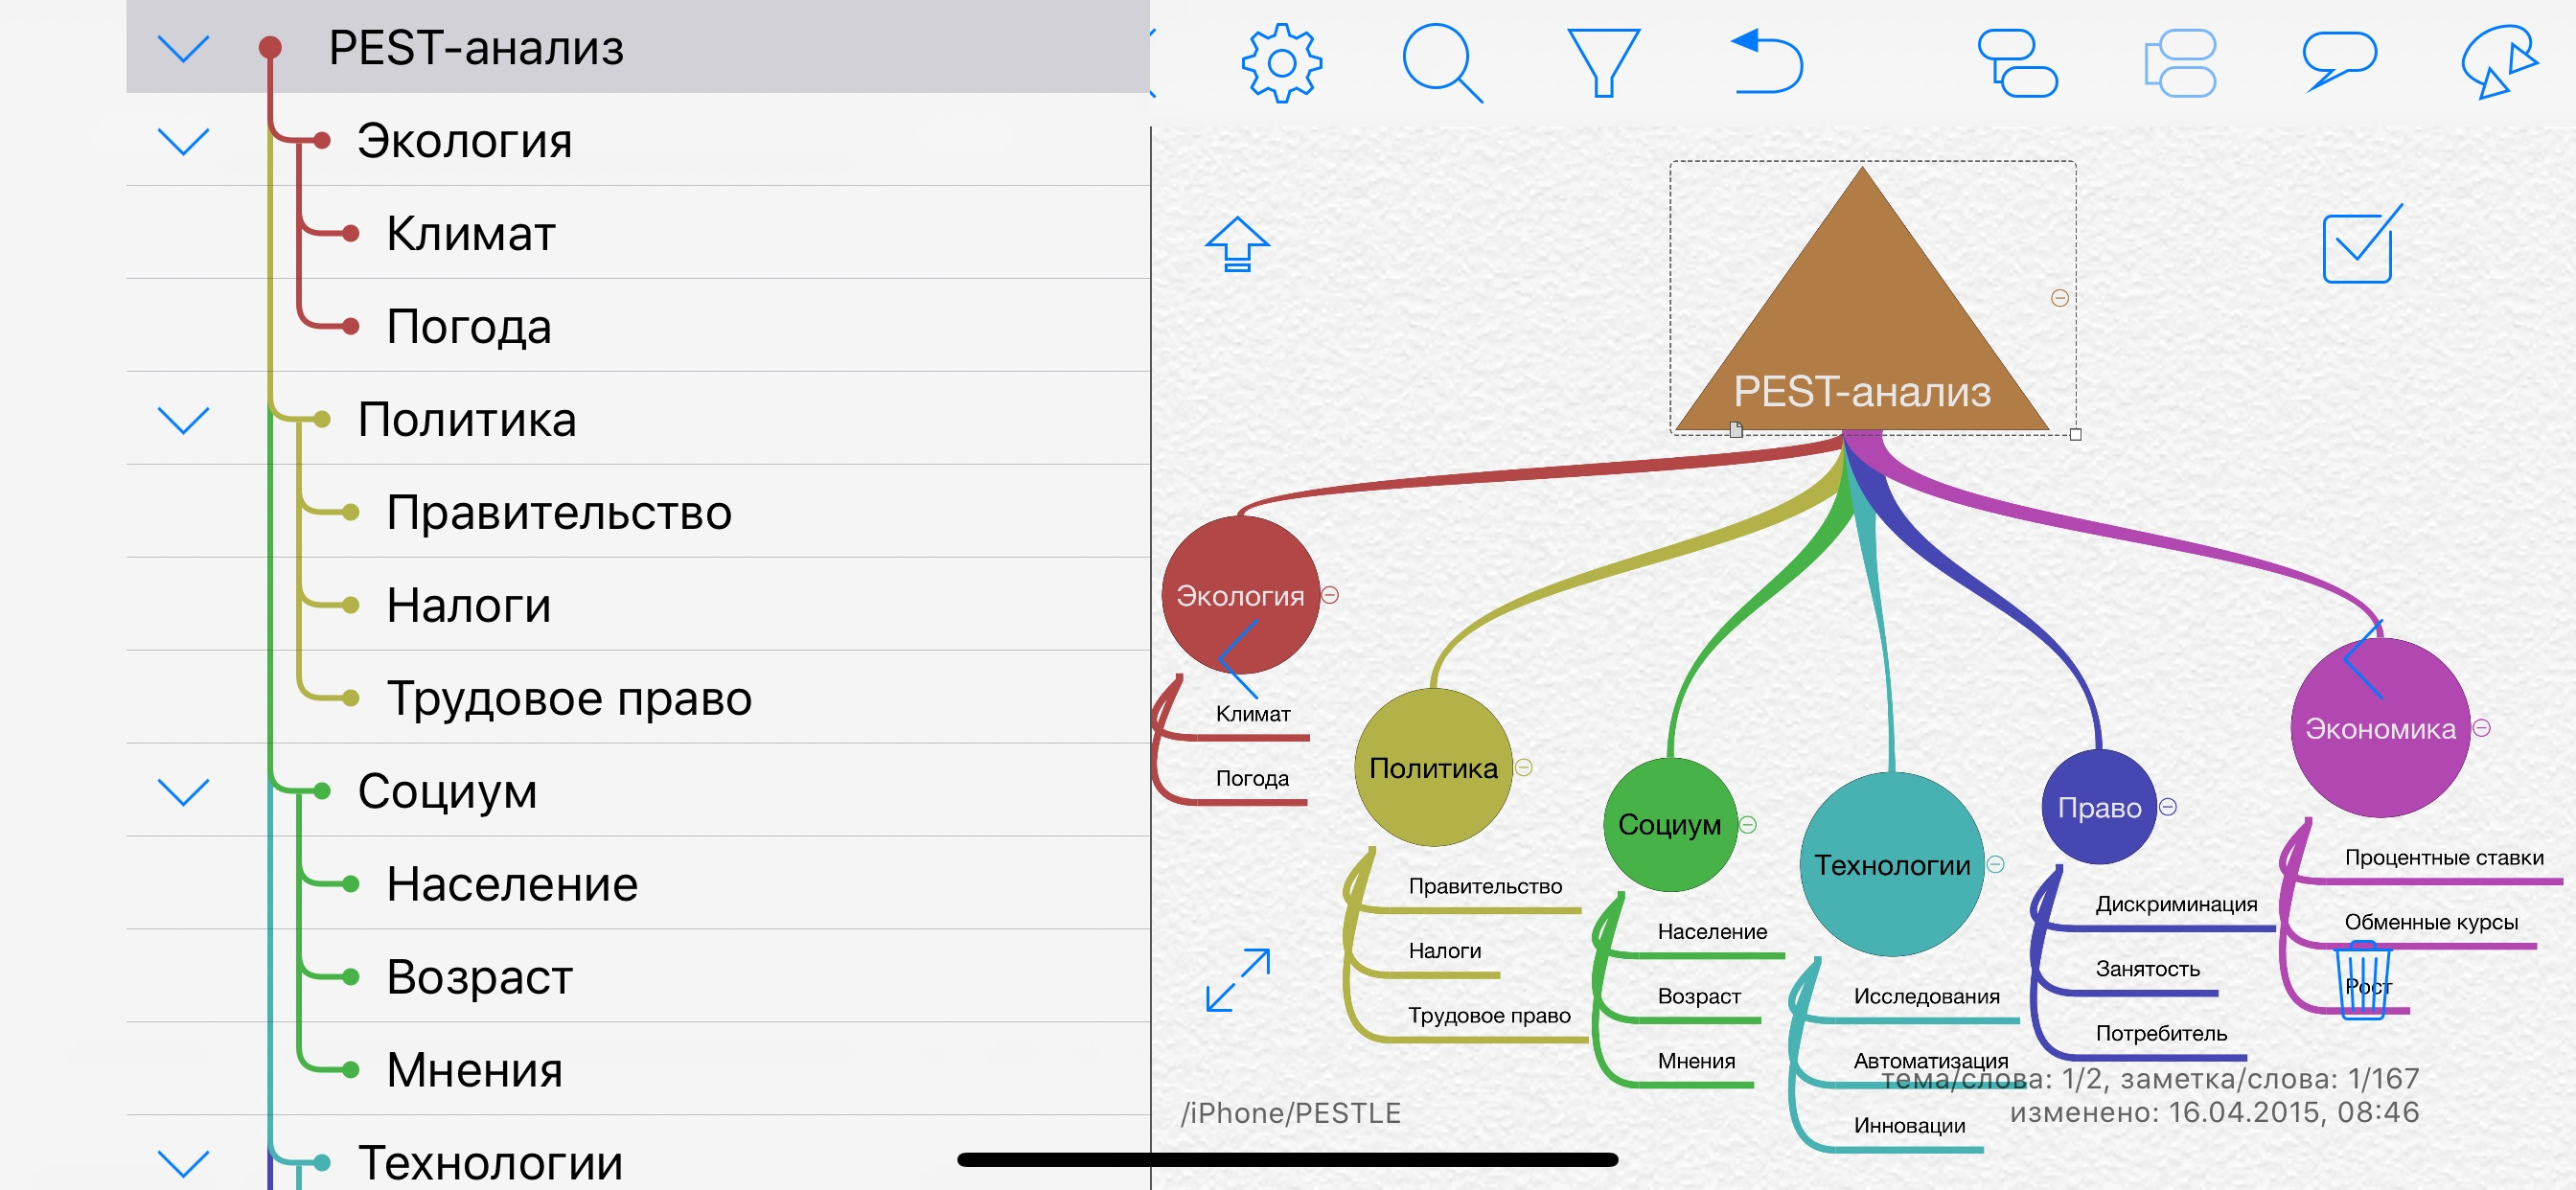Tap the blue trash can icon
This screenshot has height=1190, width=2576.
2363,980
